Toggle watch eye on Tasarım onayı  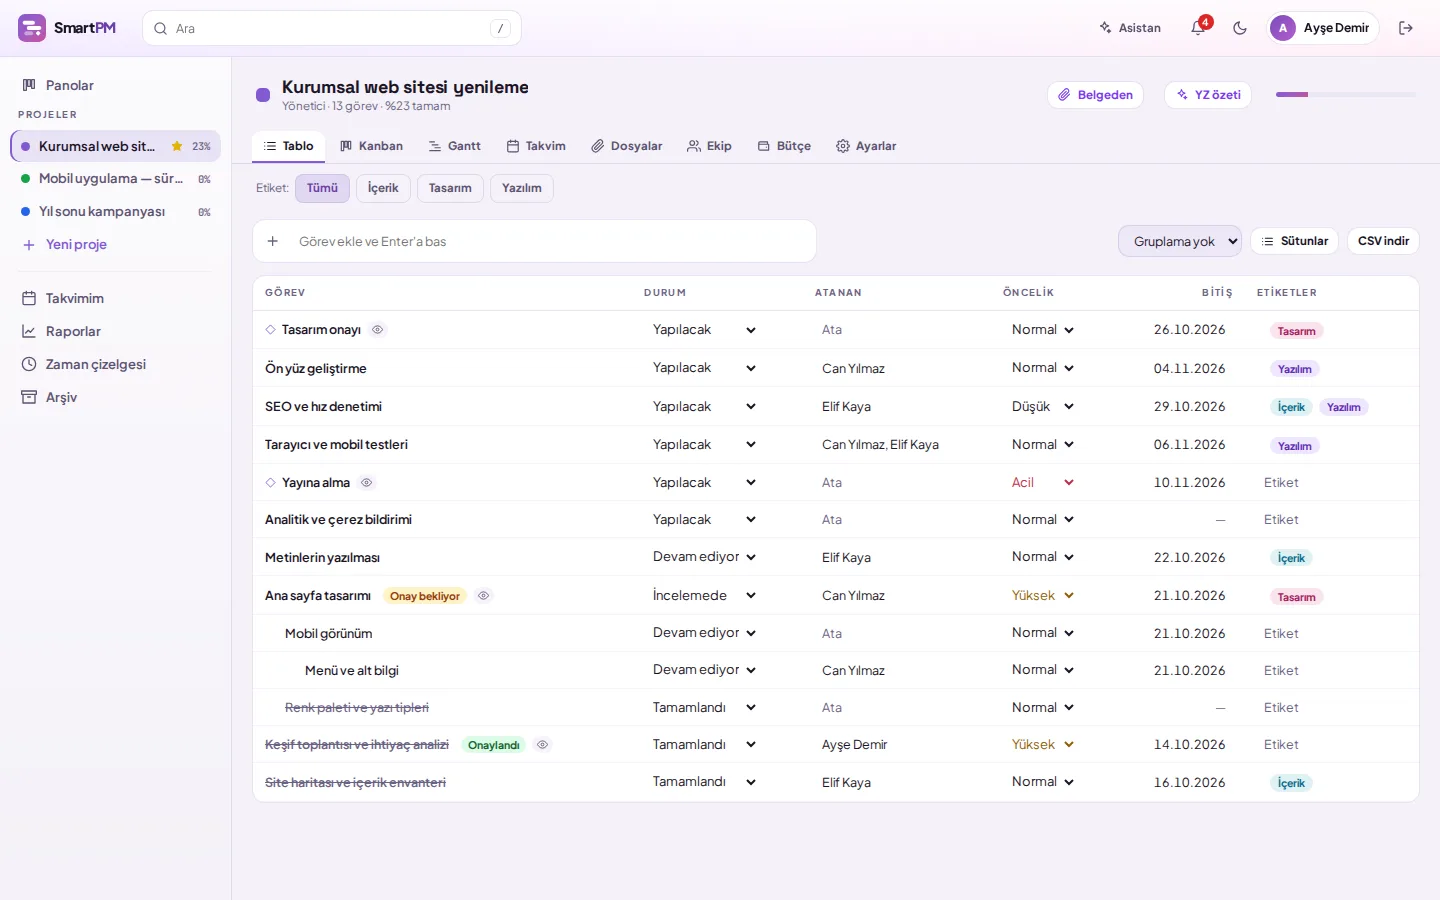(377, 330)
